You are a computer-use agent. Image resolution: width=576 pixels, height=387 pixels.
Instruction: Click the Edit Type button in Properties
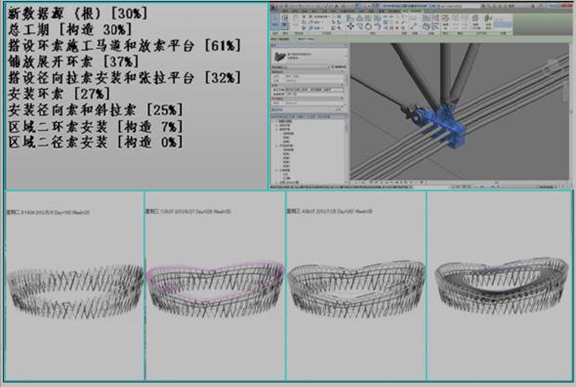[339, 67]
